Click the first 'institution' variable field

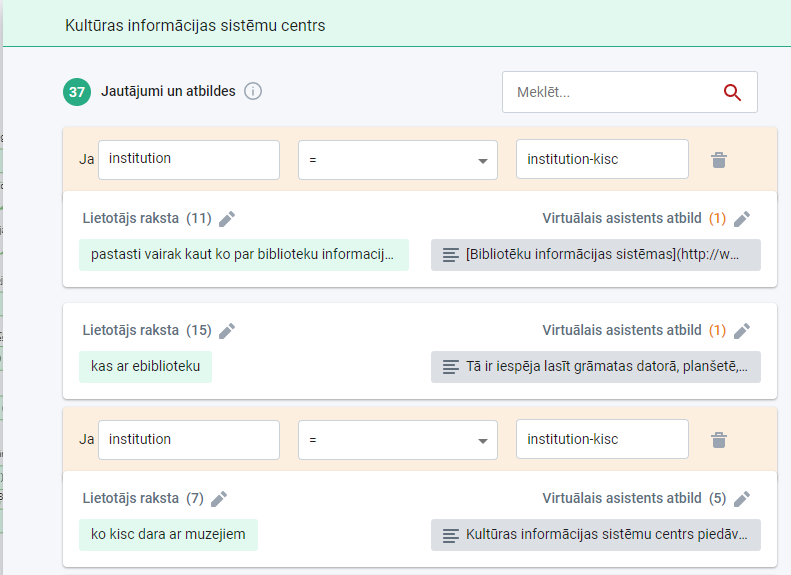(189, 160)
